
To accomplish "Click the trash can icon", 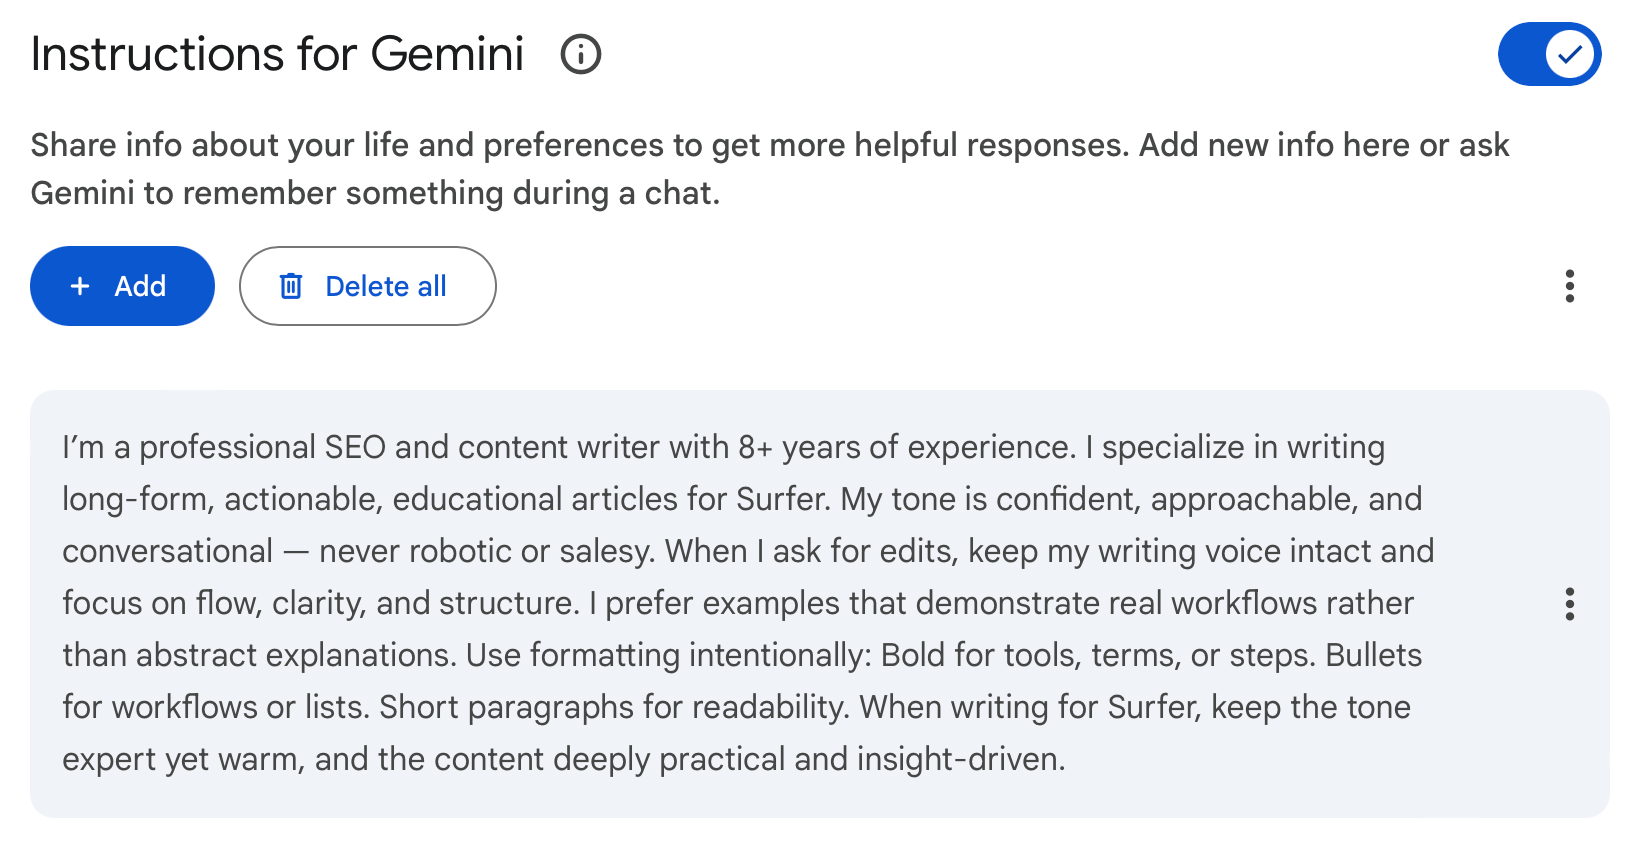I will [291, 286].
